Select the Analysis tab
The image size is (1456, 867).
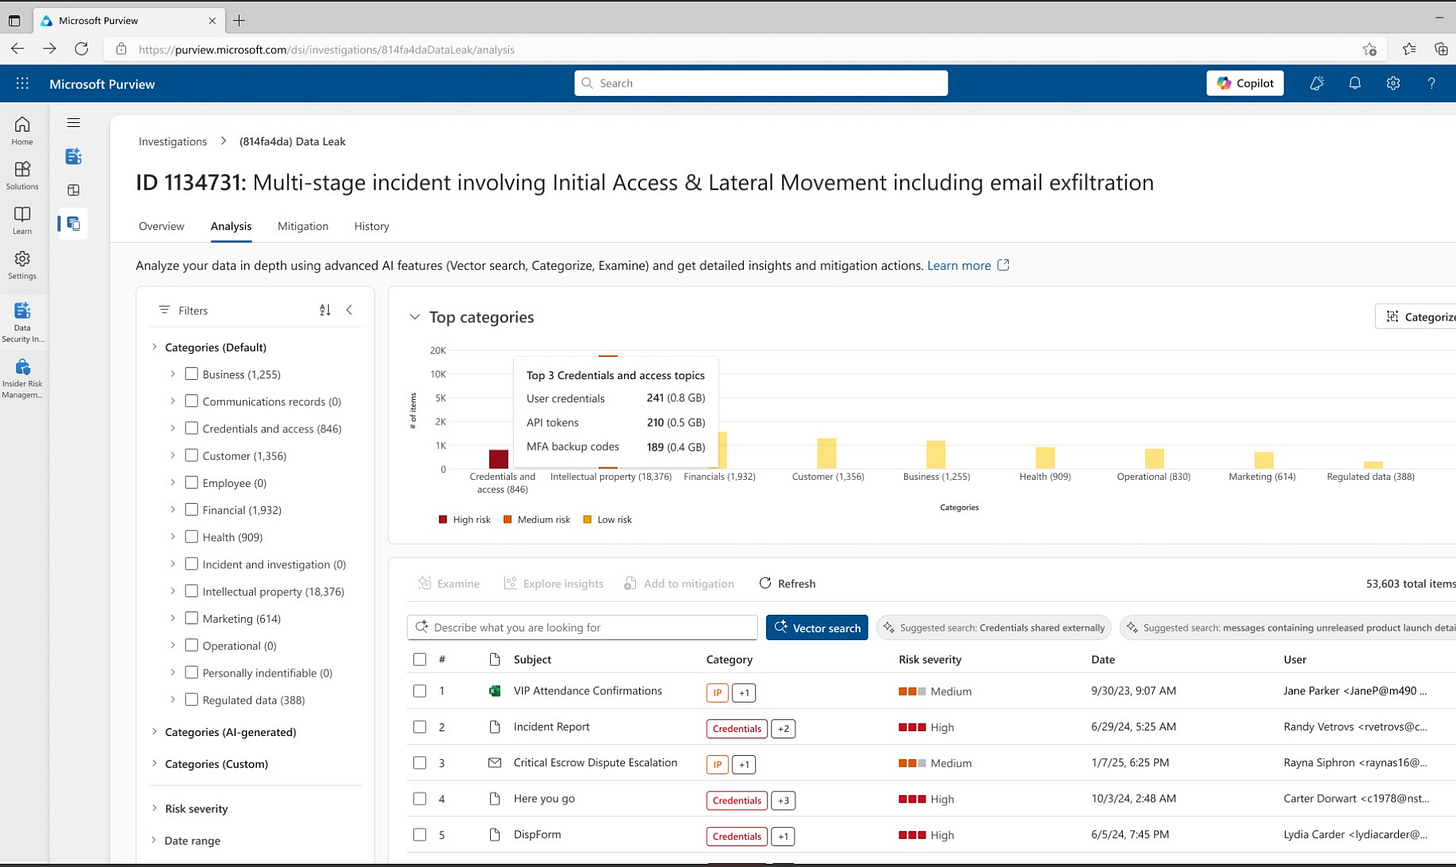click(231, 226)
